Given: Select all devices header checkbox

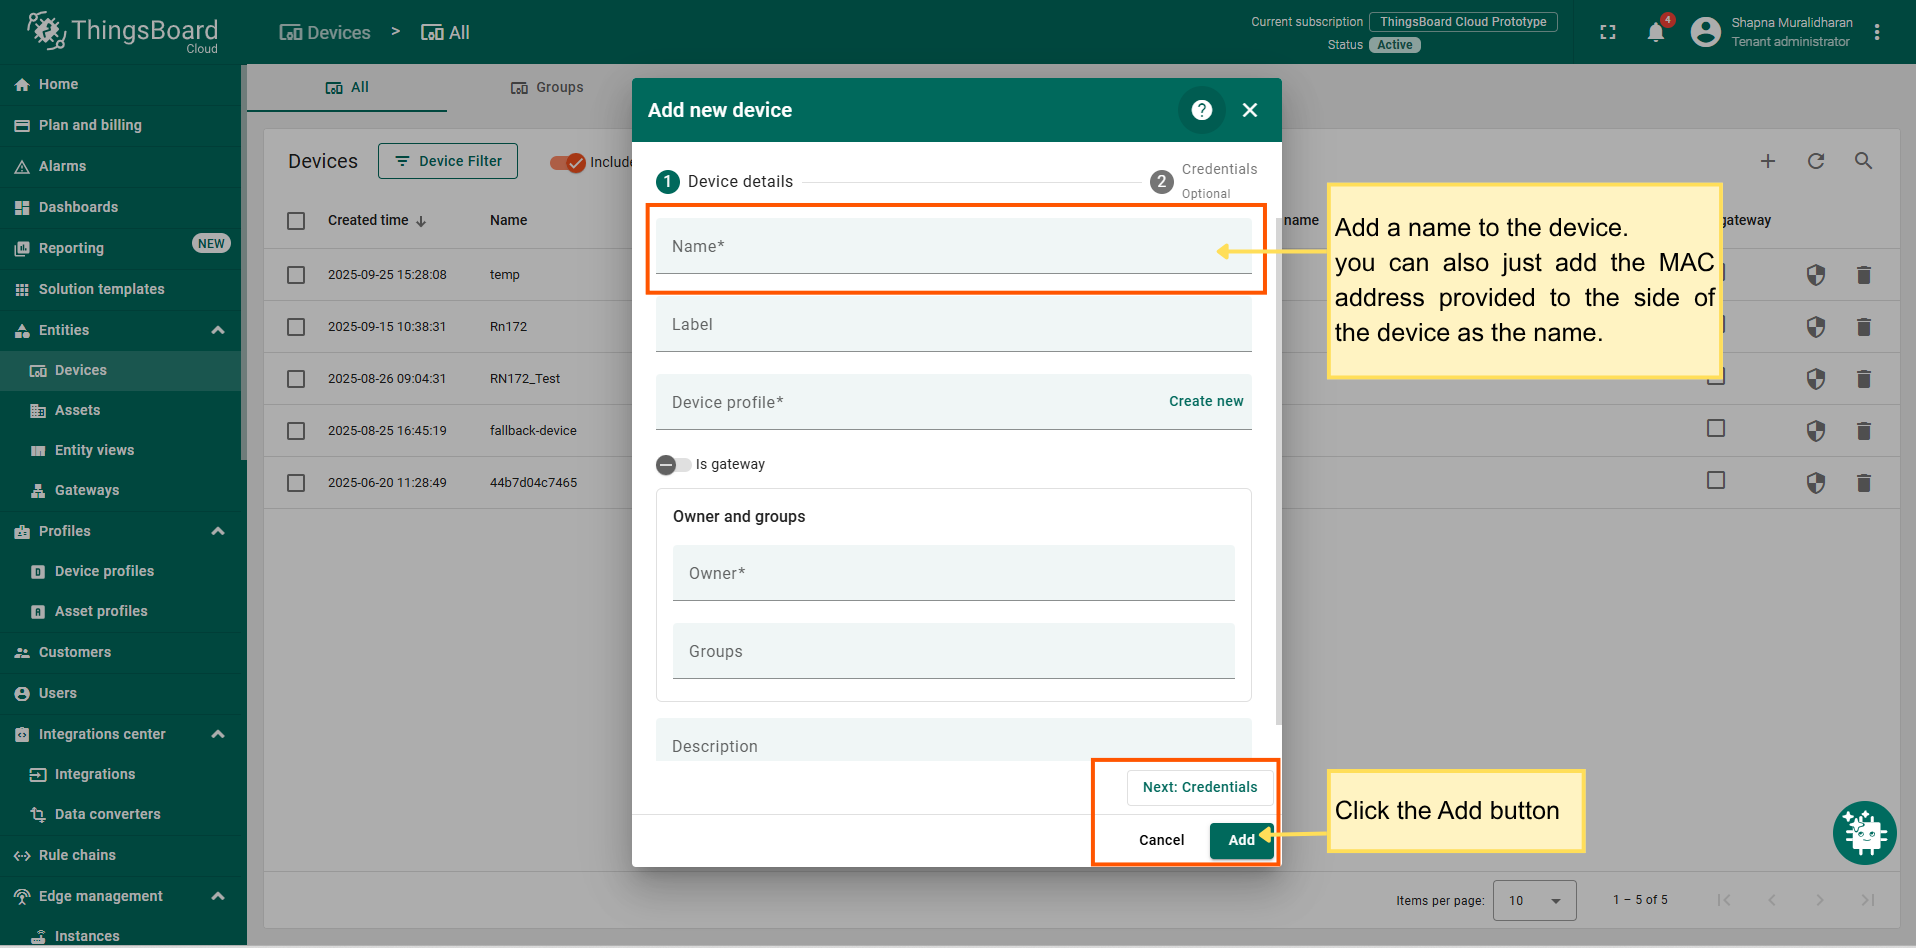Looking at the screenshot, I should (296, 221).
